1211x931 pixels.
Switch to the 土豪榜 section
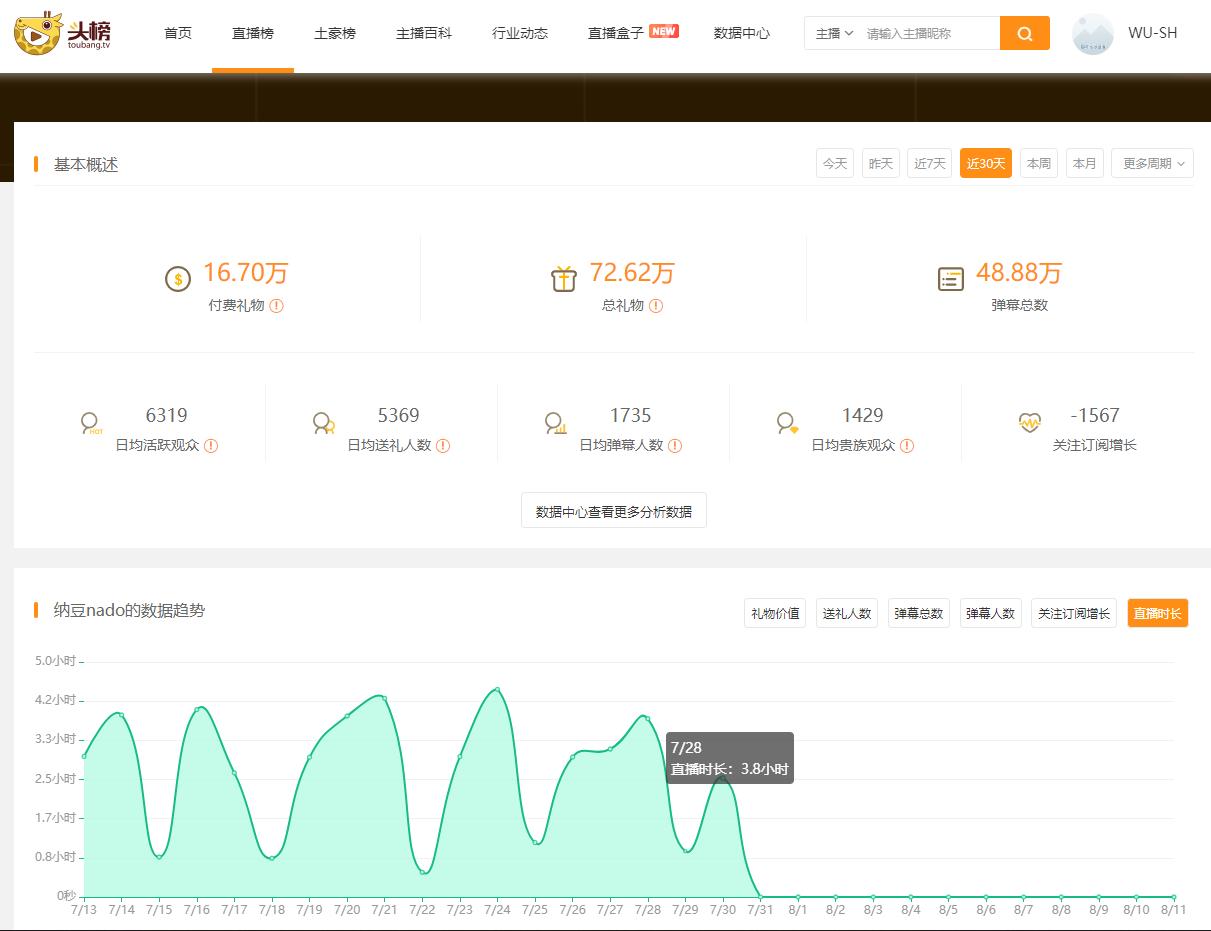pyautogui.click(x=335, y=32)
